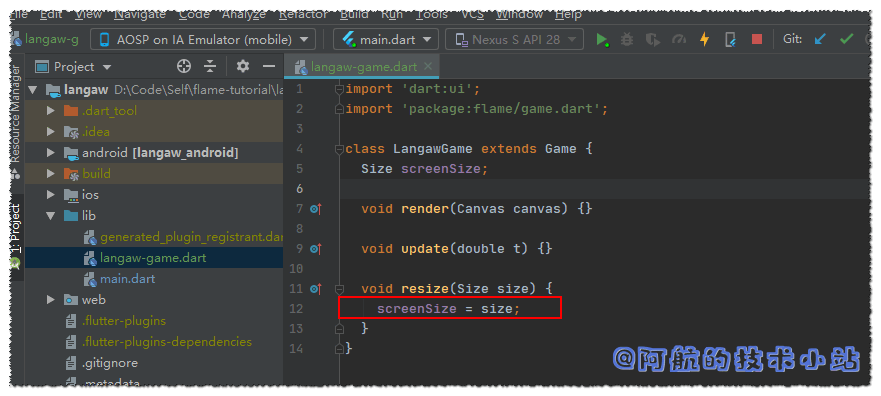Collapse all in Project panel
Image resolution: width=881 pixels, height=396 pixels.
210,67
